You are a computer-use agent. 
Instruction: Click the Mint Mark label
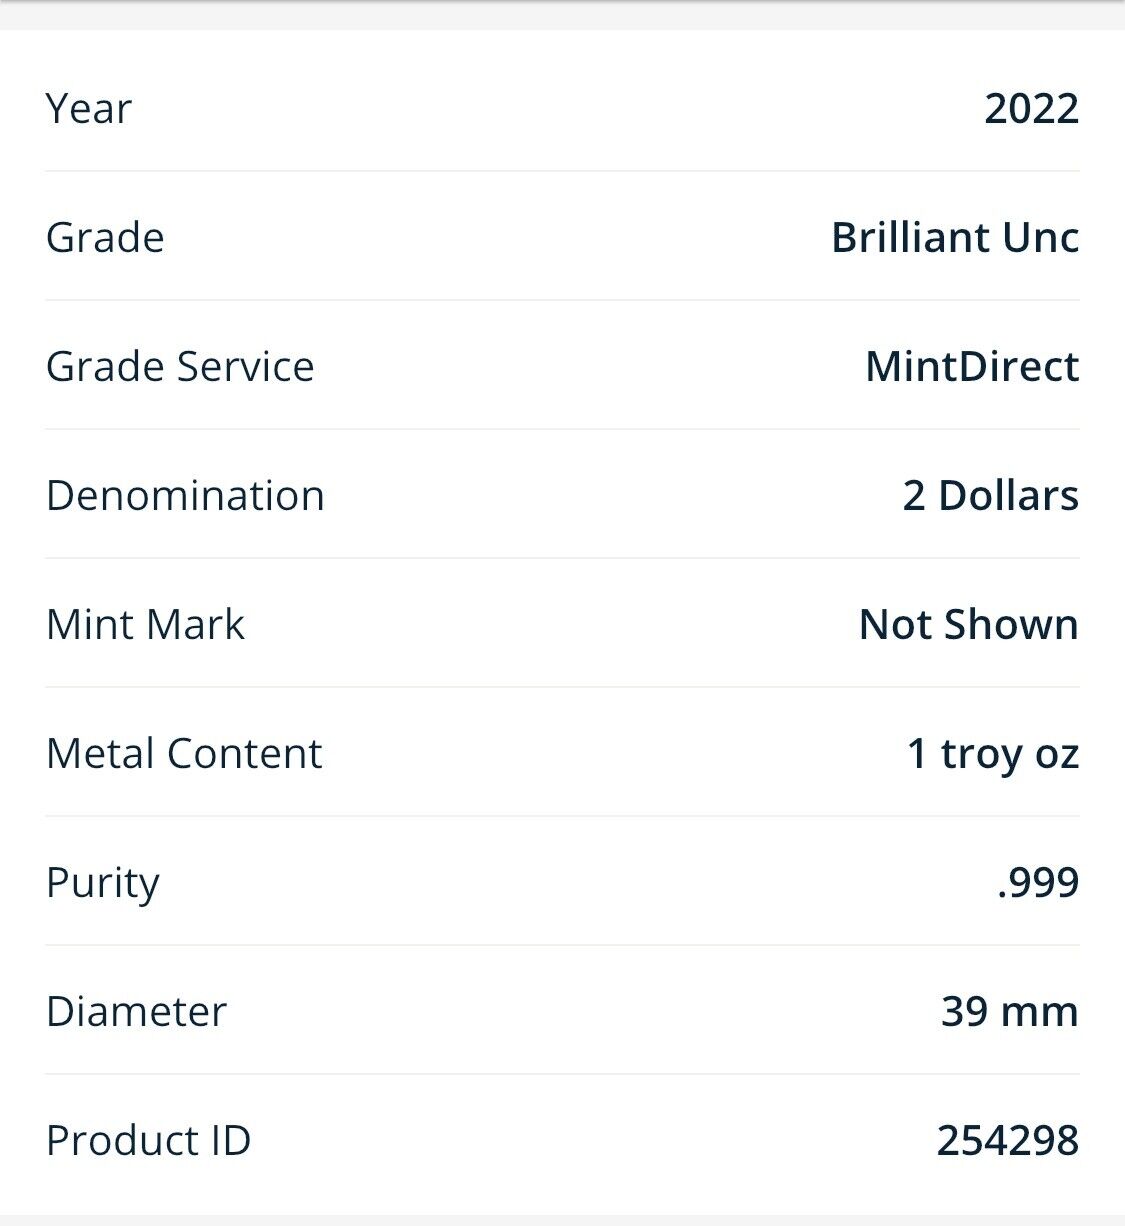145,624
